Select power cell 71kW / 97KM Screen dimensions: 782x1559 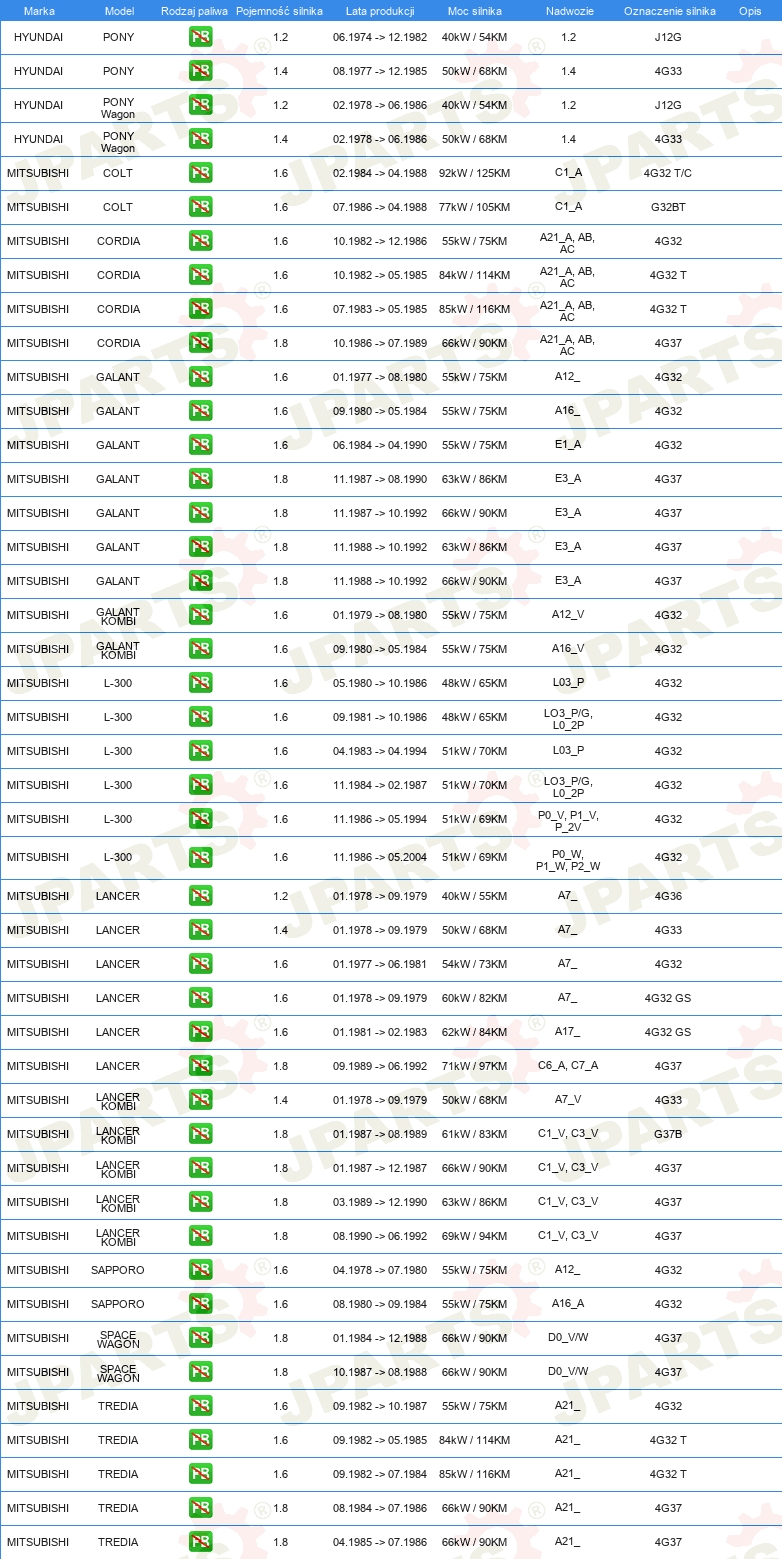point(475,1066)
